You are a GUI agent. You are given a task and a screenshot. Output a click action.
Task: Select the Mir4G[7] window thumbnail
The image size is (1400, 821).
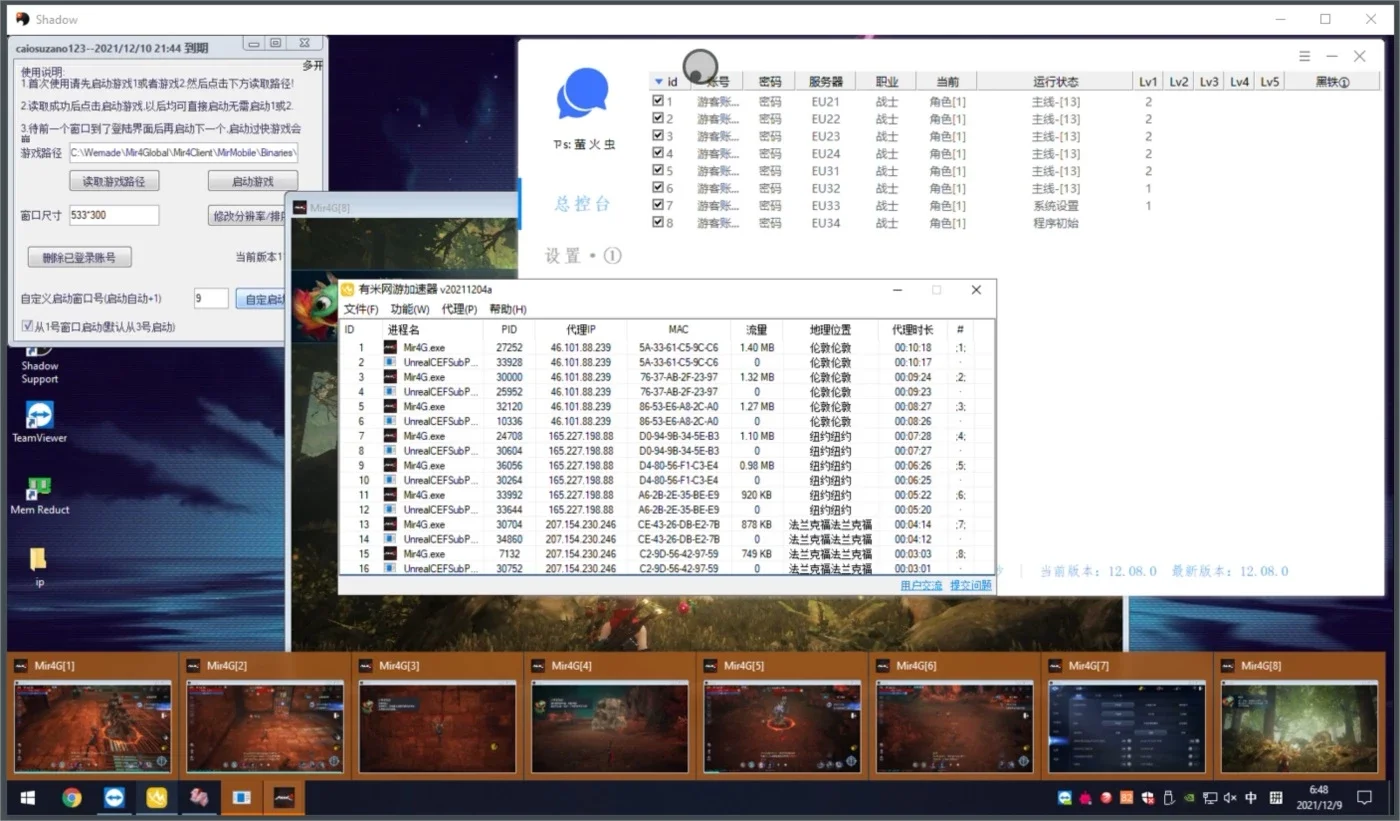(1126, 714)
